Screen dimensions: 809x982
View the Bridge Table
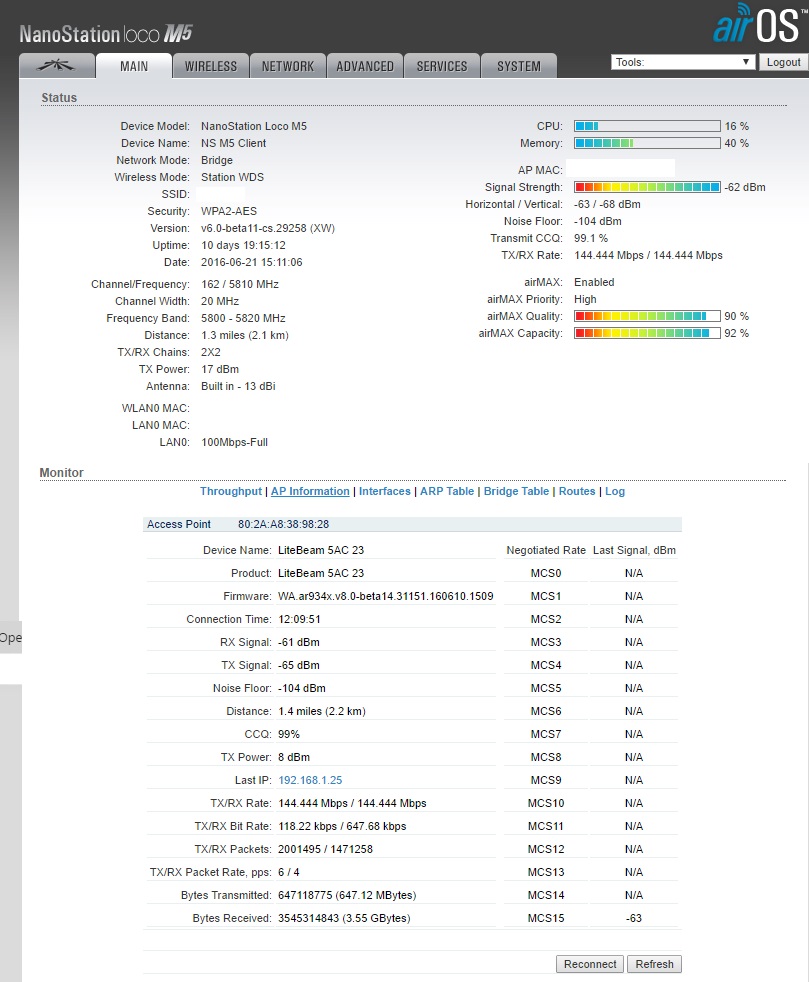coord(516,492)
